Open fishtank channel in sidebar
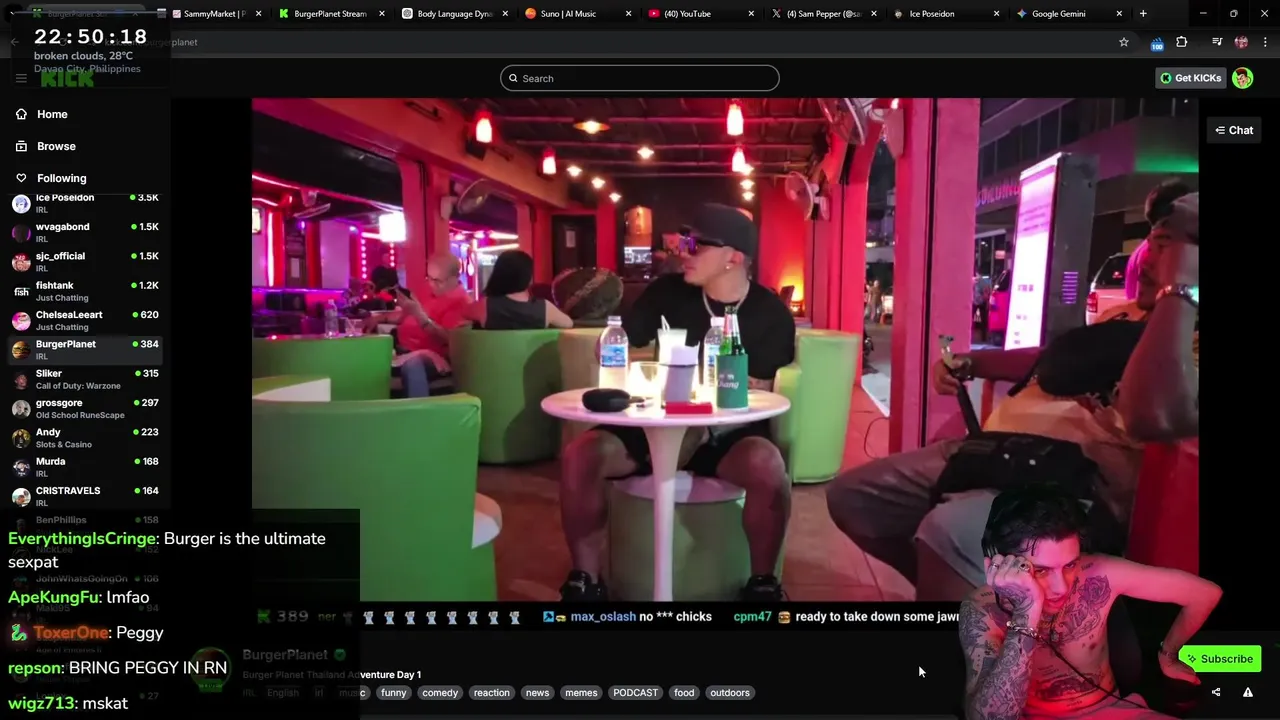The width and height of the screenshot is (1280, 720). 85,291
